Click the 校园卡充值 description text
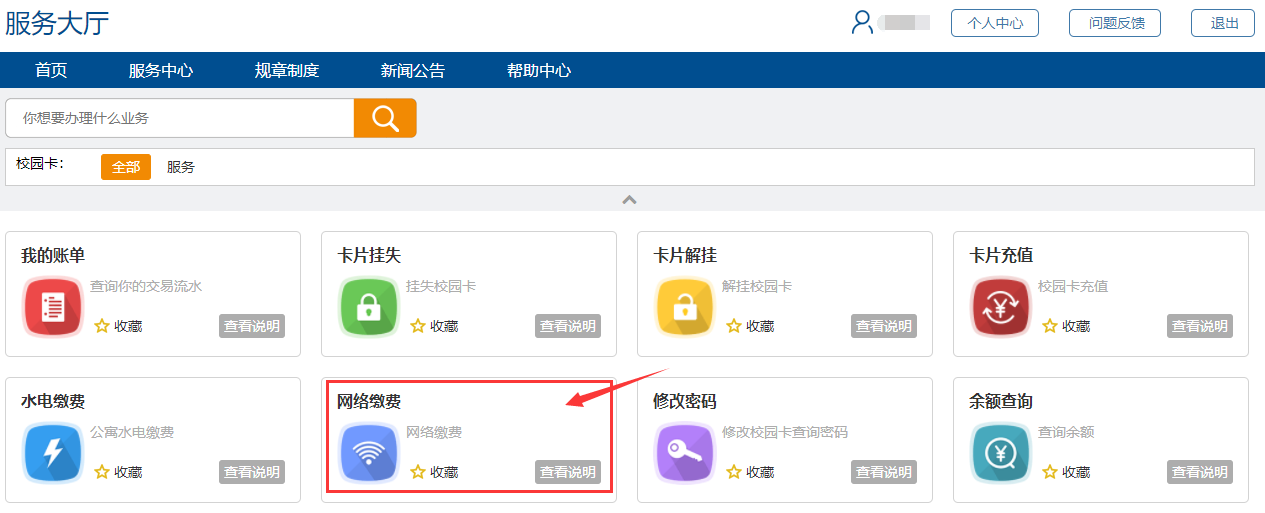The width and height of the screenshot is (1265, 513). pyautogui.click(x=1073, y=286)
